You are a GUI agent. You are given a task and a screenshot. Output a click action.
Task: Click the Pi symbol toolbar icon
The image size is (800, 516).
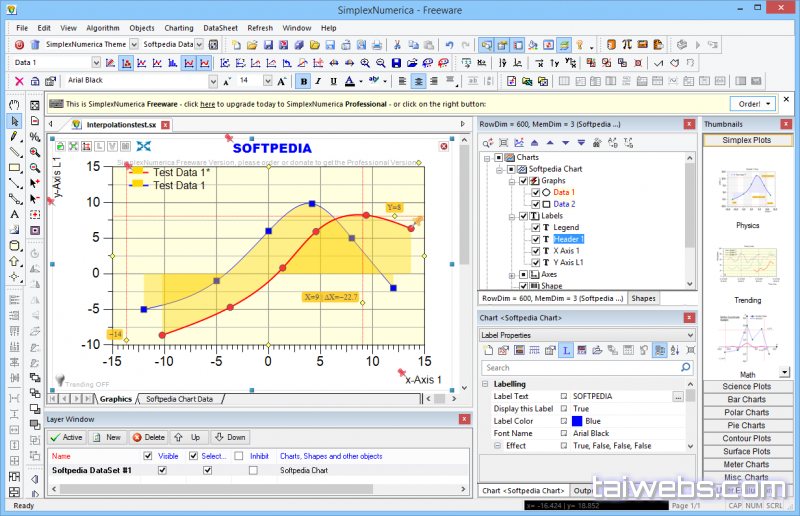click(626, 45)
